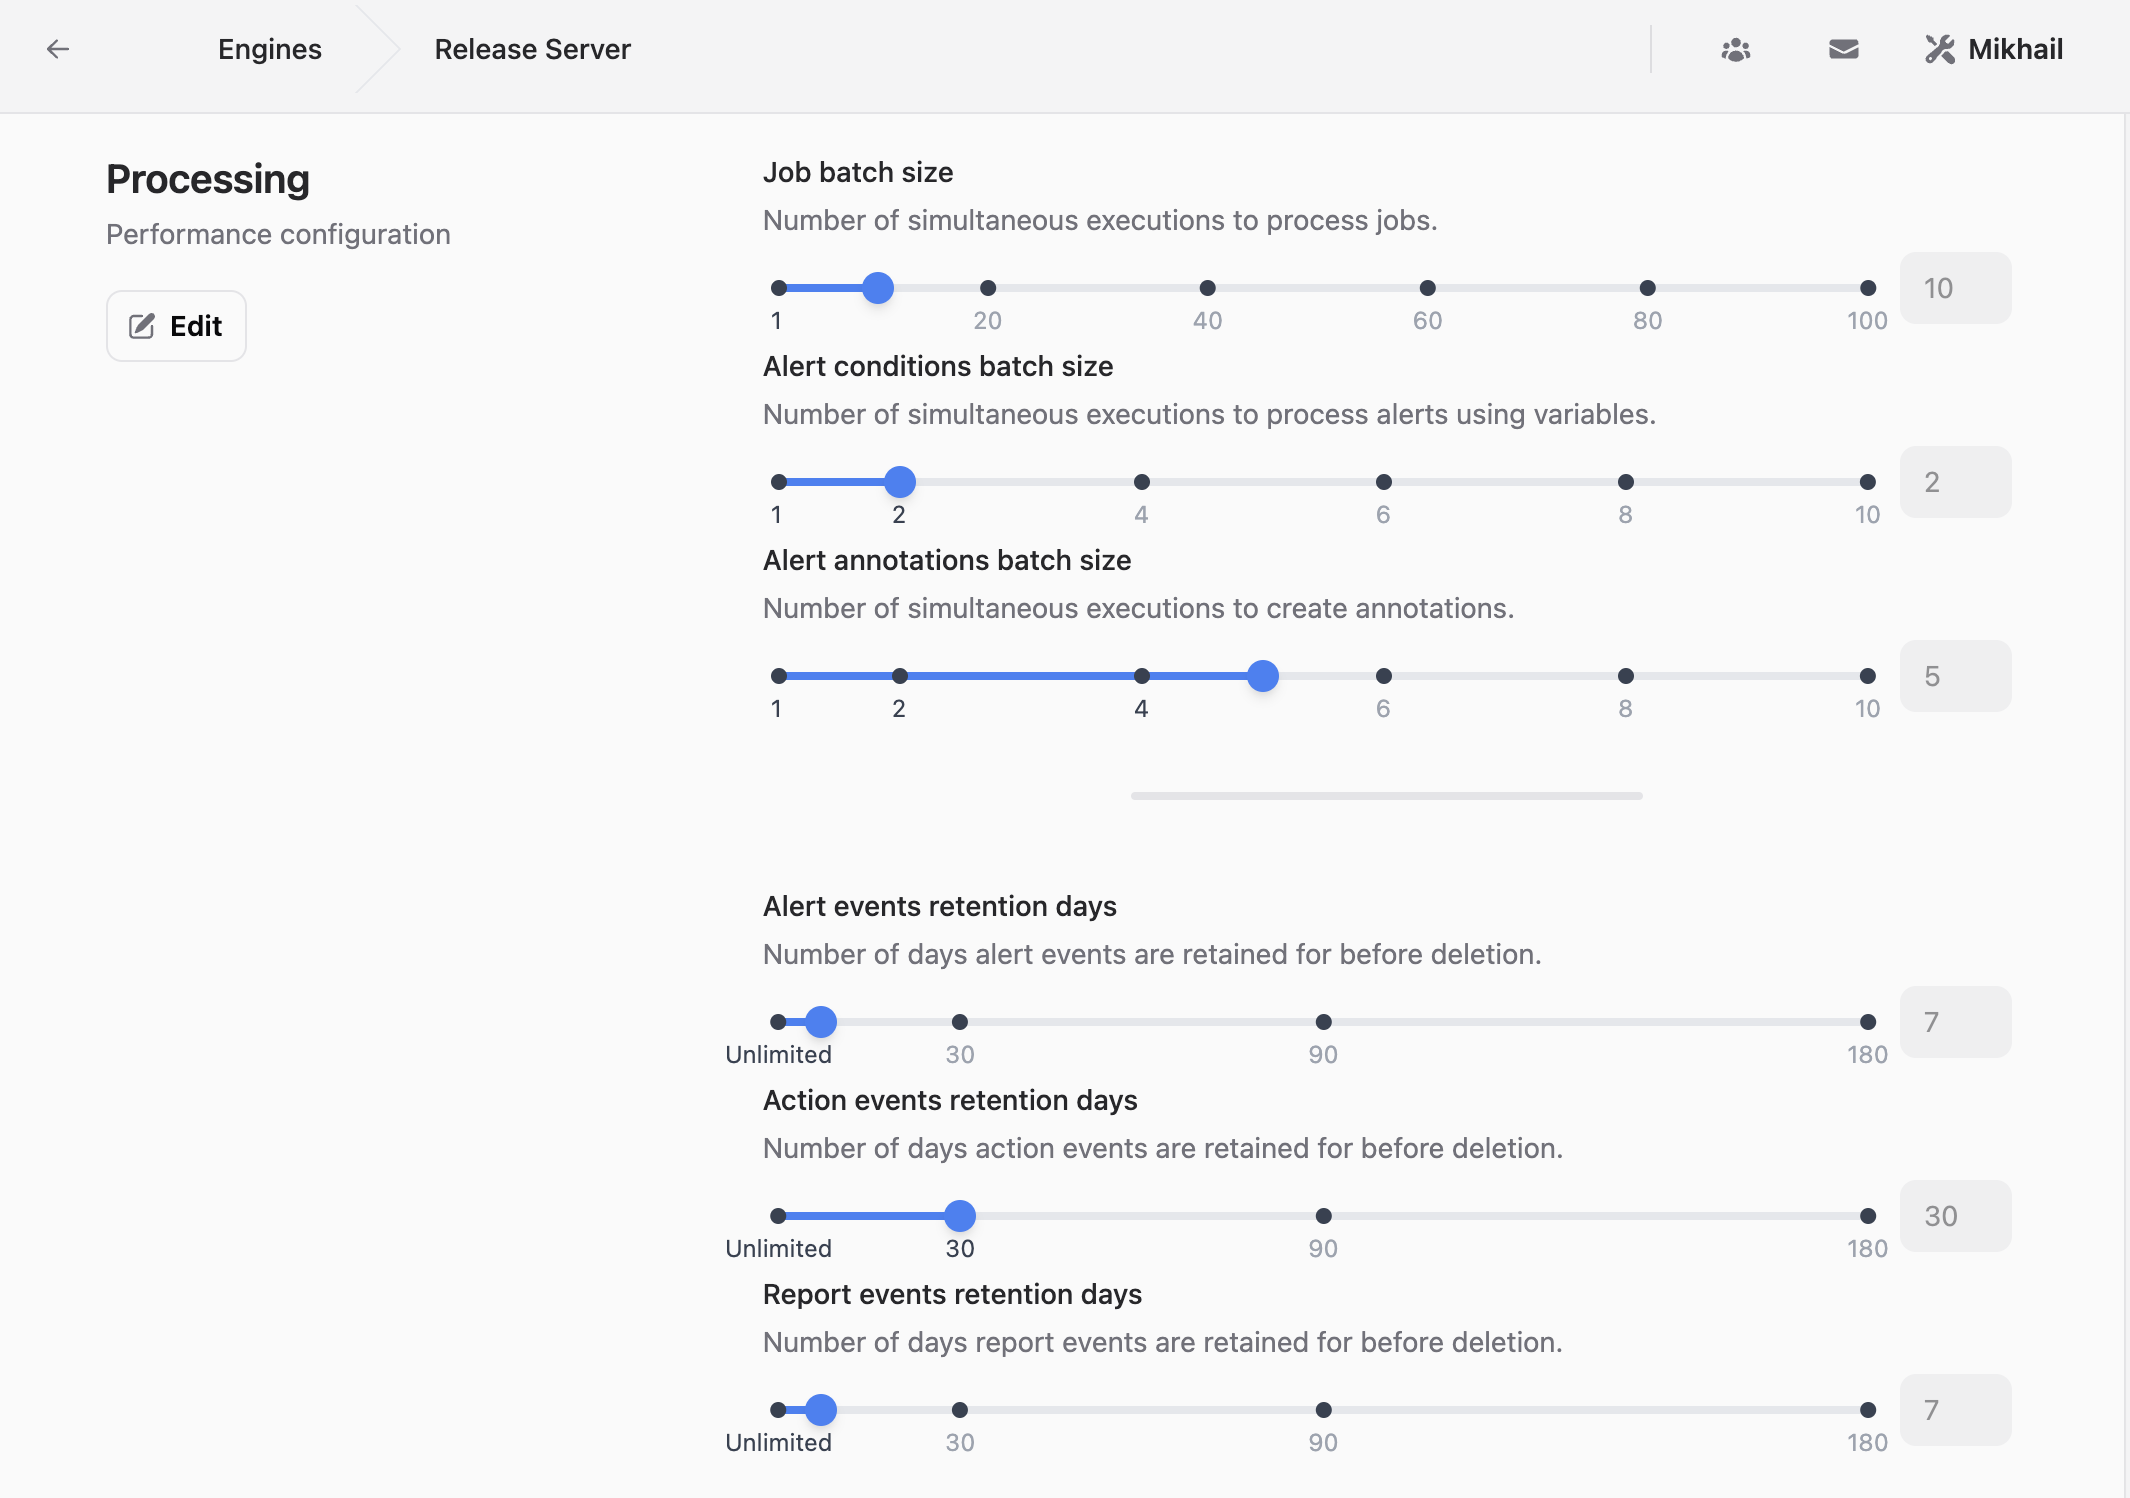The image size is (2130, 1498).
Task: Set Action events retention to 180 mark
Action: point(1868,1216)
